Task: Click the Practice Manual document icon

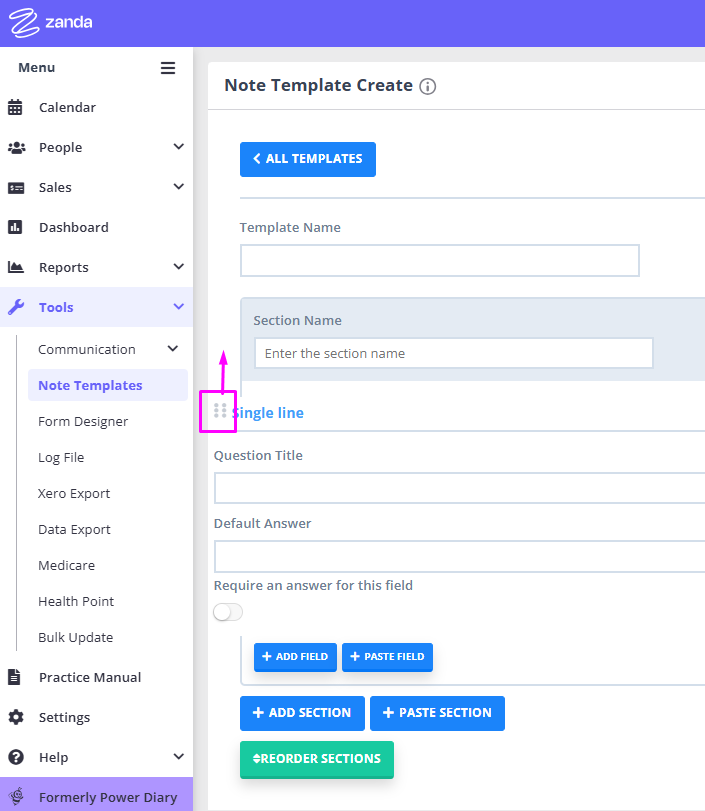Action: (x=16, y=678)
